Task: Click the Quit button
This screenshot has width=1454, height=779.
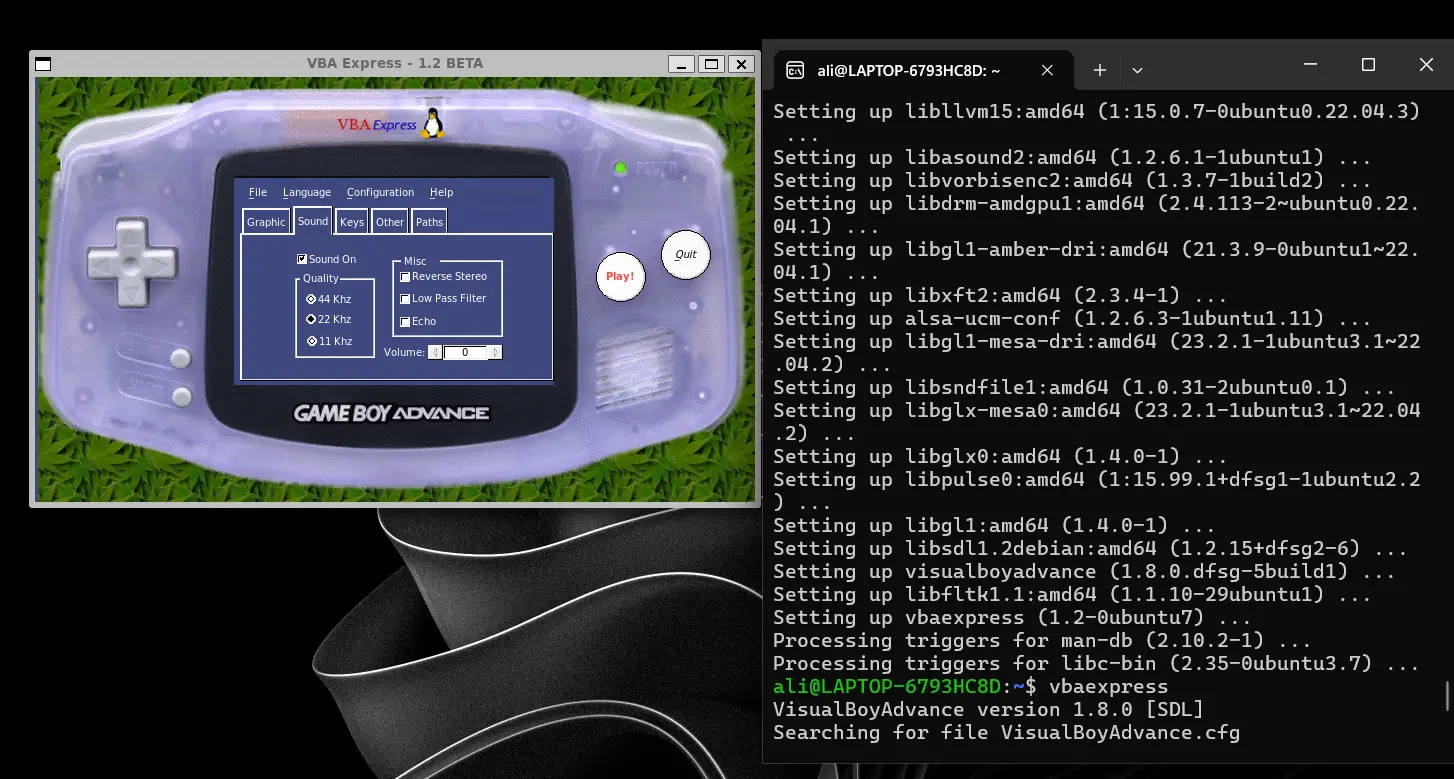Action: click(685, 254)
